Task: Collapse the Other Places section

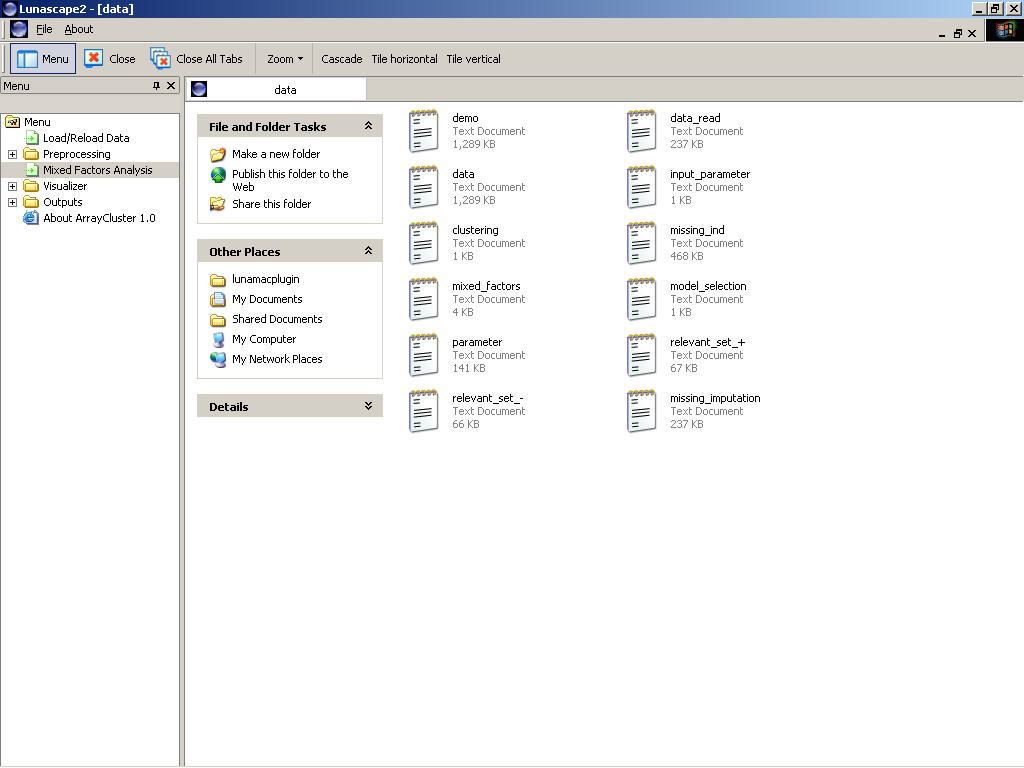Action: [x=368, y=251]
